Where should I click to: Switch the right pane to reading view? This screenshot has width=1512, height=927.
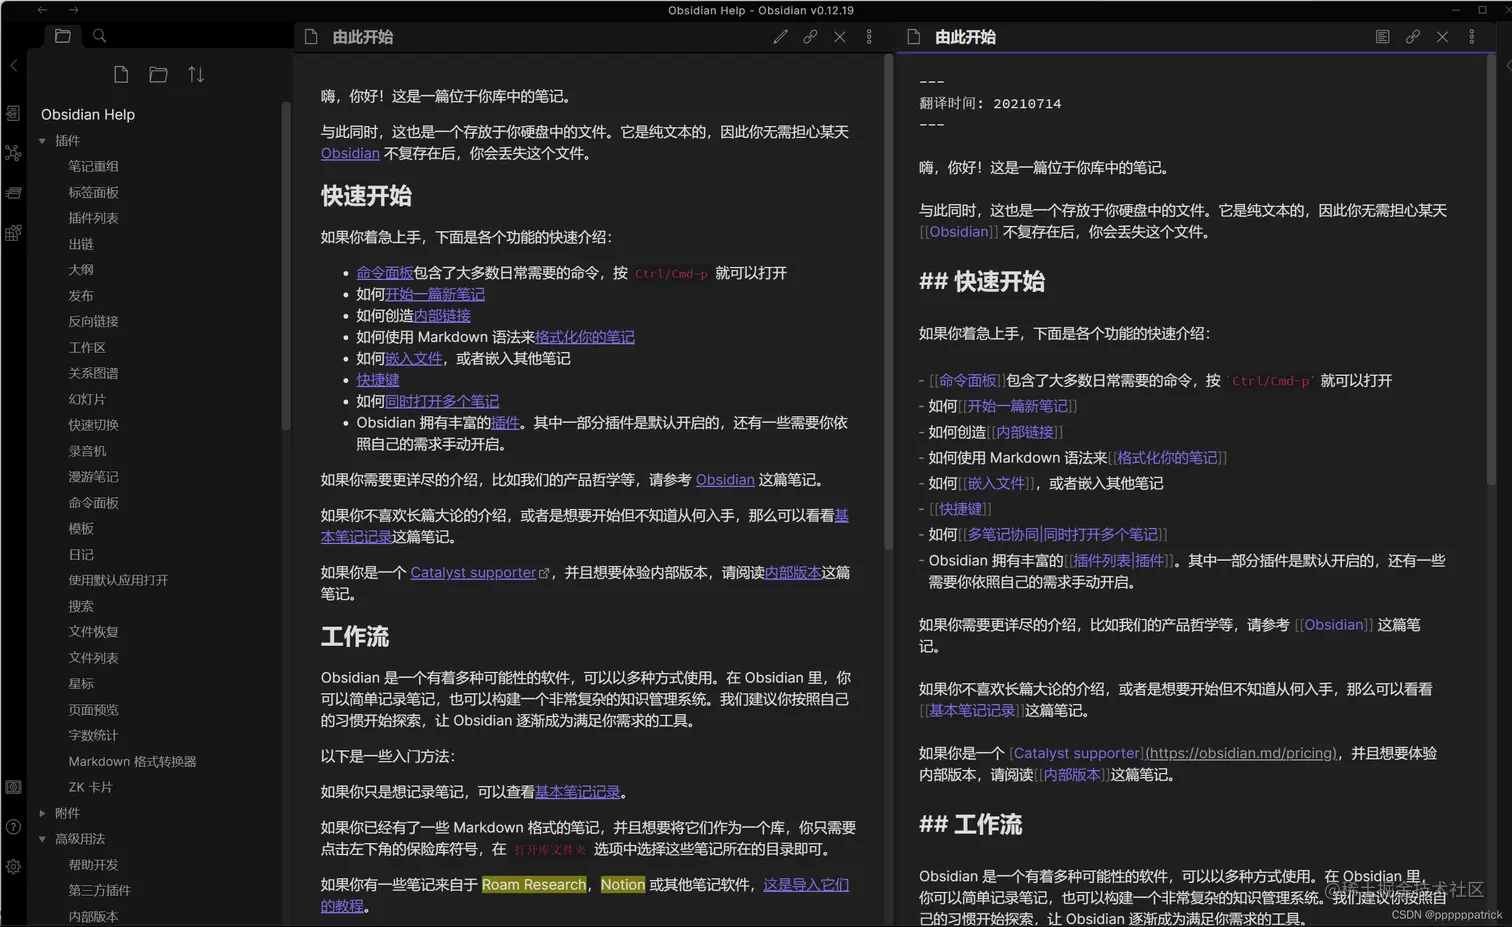coord(1383,36)
